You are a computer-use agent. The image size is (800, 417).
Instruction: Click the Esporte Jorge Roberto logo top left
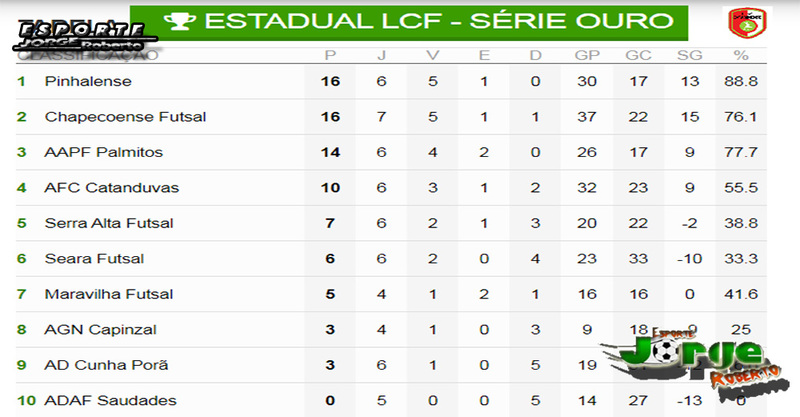coord(84,37)
